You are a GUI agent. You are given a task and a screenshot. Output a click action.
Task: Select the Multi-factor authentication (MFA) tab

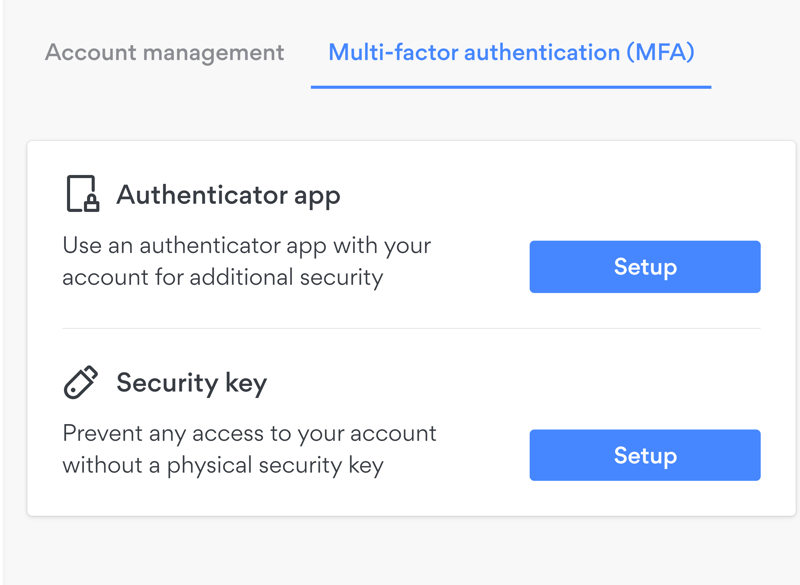click(511, 53)
